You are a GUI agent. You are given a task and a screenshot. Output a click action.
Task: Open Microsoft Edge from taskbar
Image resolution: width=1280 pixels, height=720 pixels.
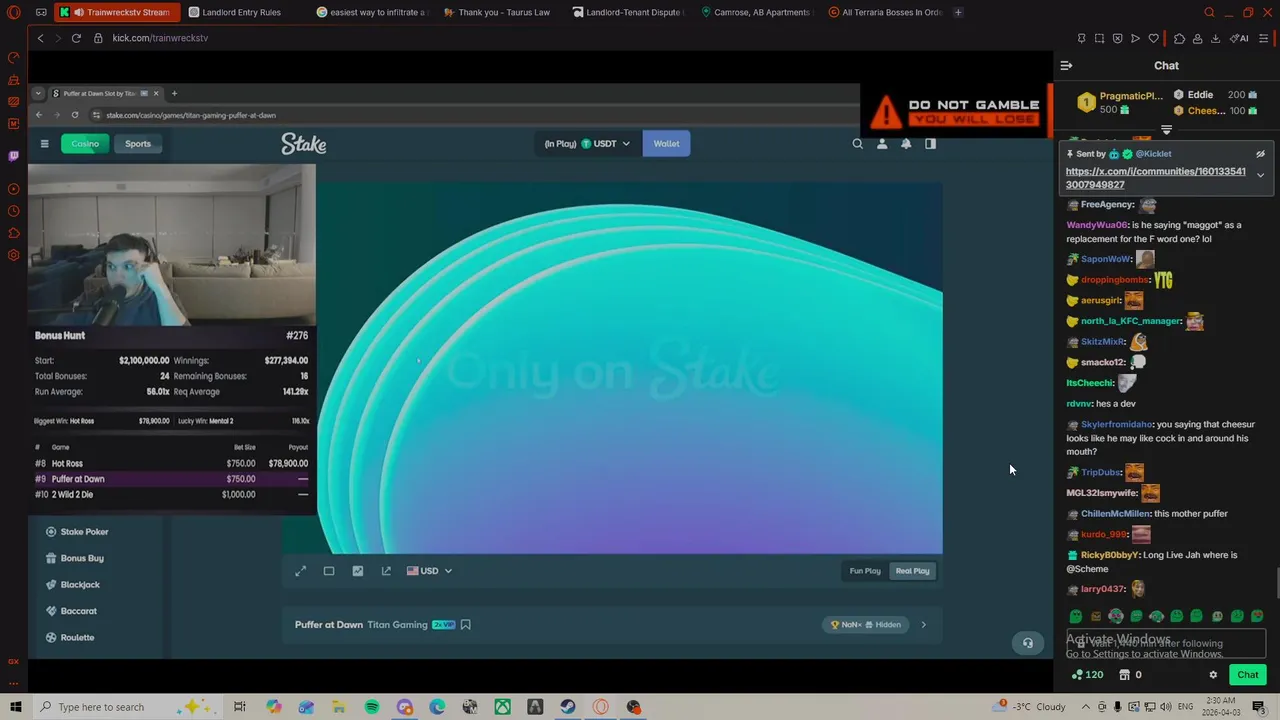(437, 707)
